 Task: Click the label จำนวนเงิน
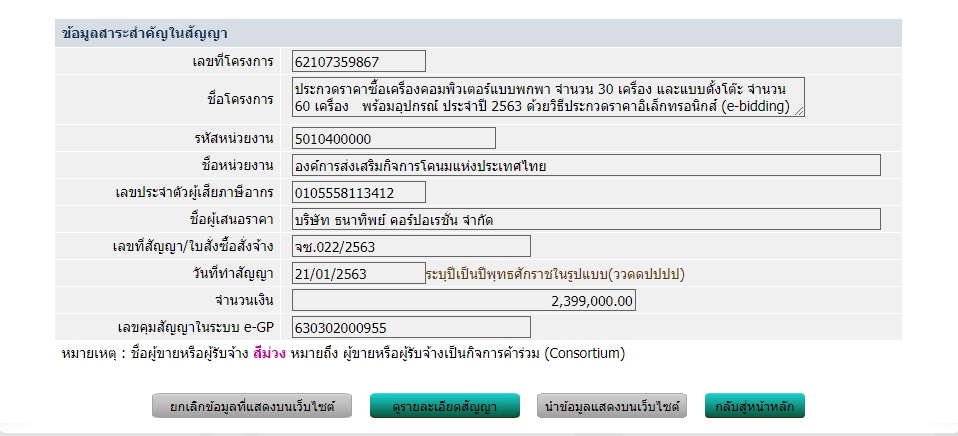[x=244, y=300]
